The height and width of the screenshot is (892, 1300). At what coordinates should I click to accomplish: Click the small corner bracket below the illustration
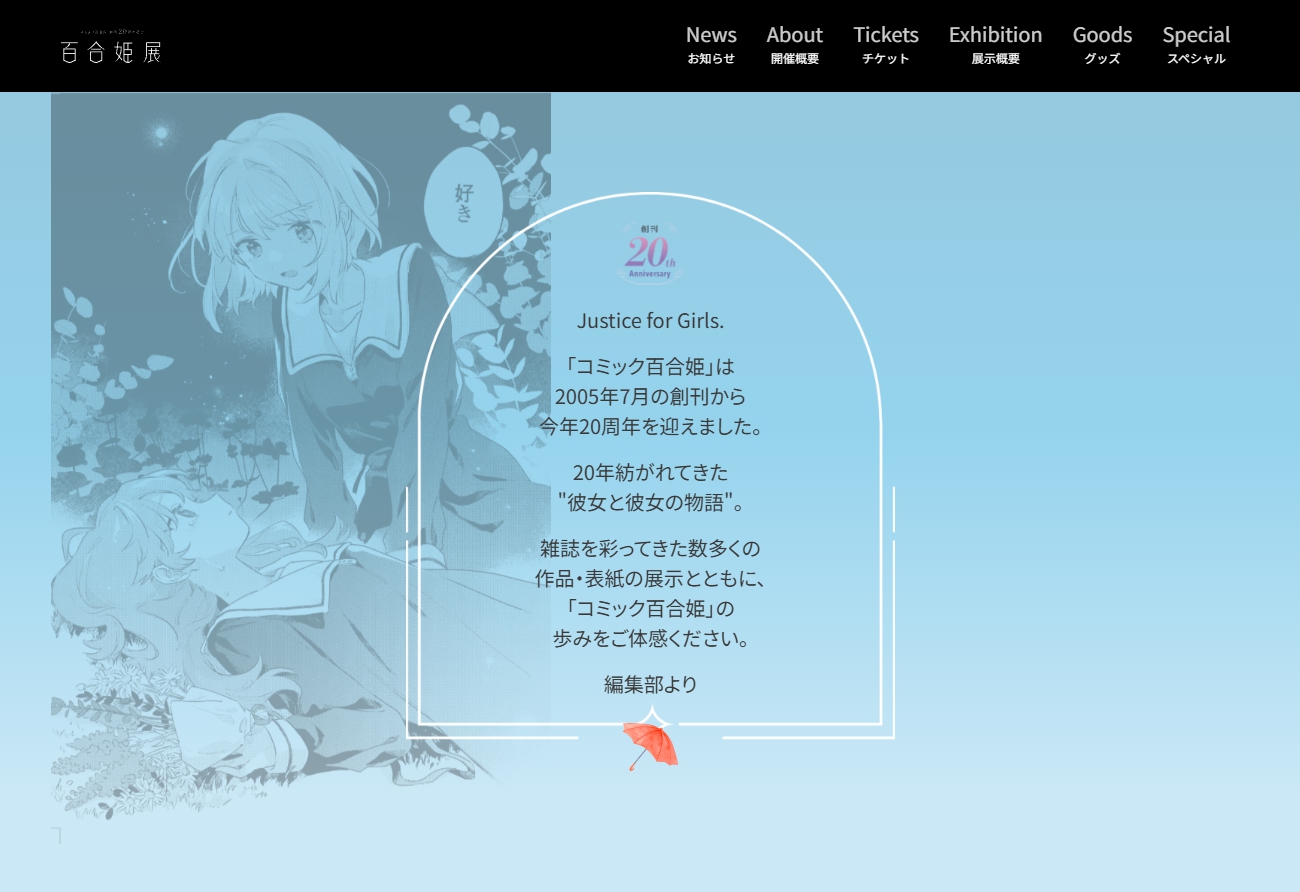[57, 835]
